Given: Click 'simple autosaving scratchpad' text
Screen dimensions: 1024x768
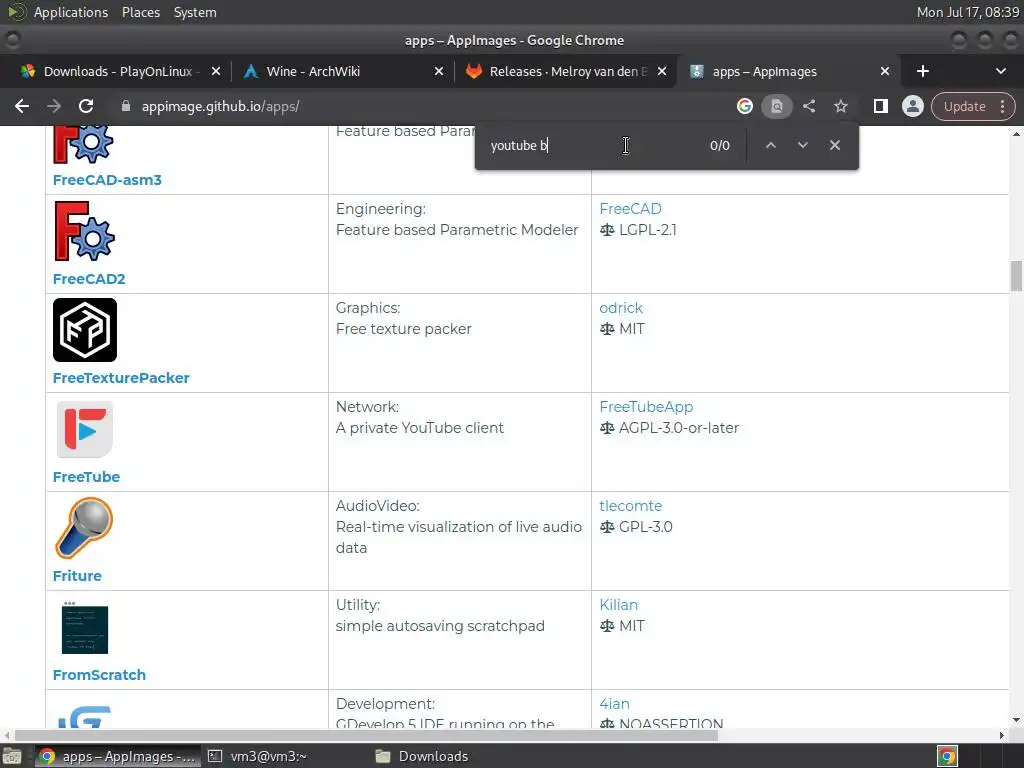Looking at the screenshot, I should pos(440,626).
